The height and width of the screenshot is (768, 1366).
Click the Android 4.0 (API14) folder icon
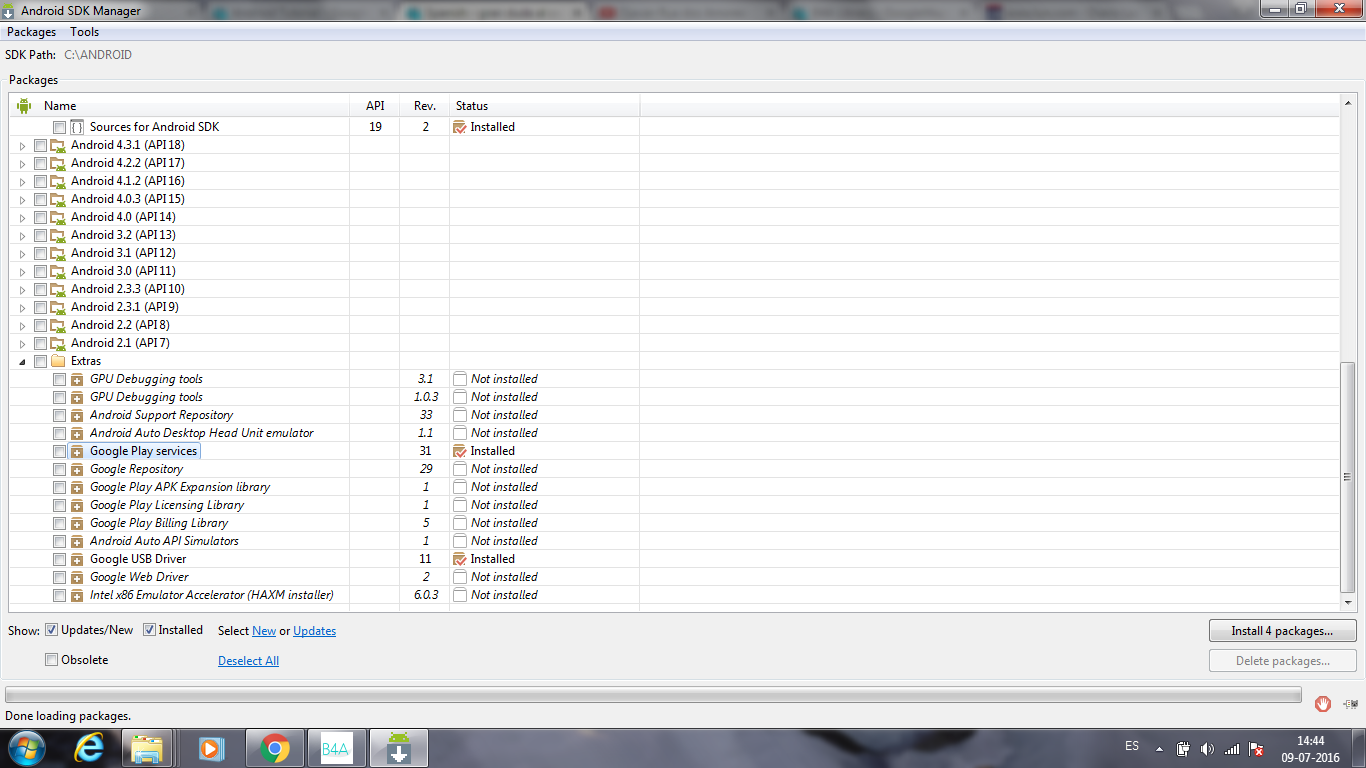tap(58, 217)
